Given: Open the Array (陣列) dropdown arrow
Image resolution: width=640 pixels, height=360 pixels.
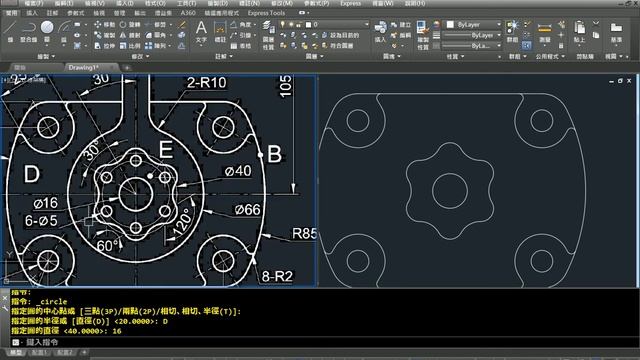Looking at the screenshot, I should tap(170, 46).
